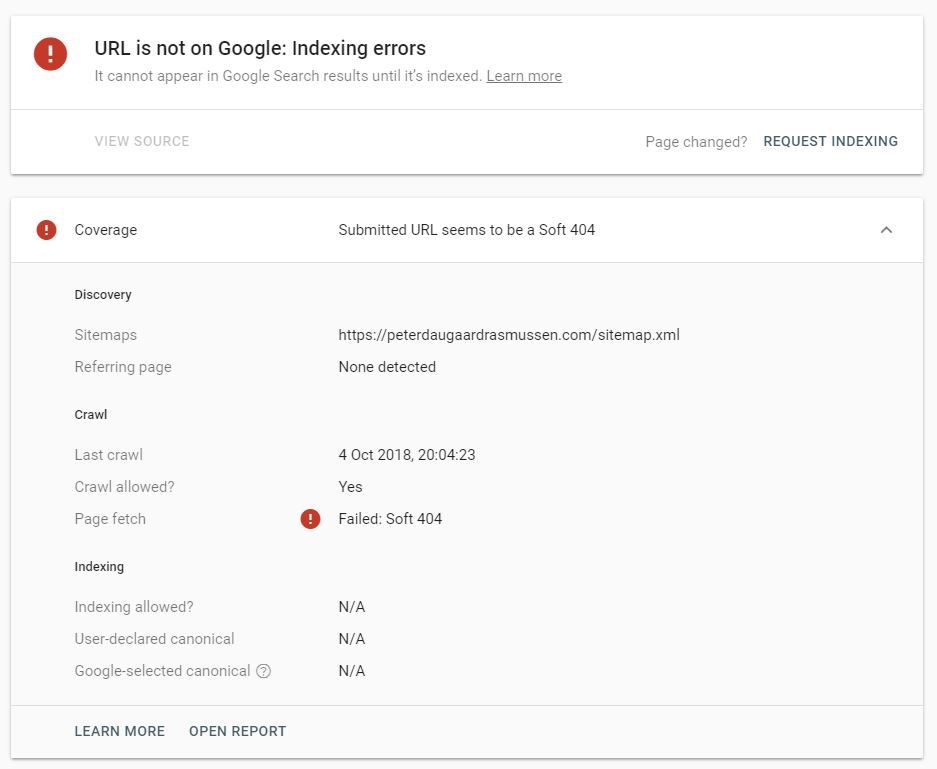
Task: Click the red error icon beside the headline
Action: pos(50,54)
